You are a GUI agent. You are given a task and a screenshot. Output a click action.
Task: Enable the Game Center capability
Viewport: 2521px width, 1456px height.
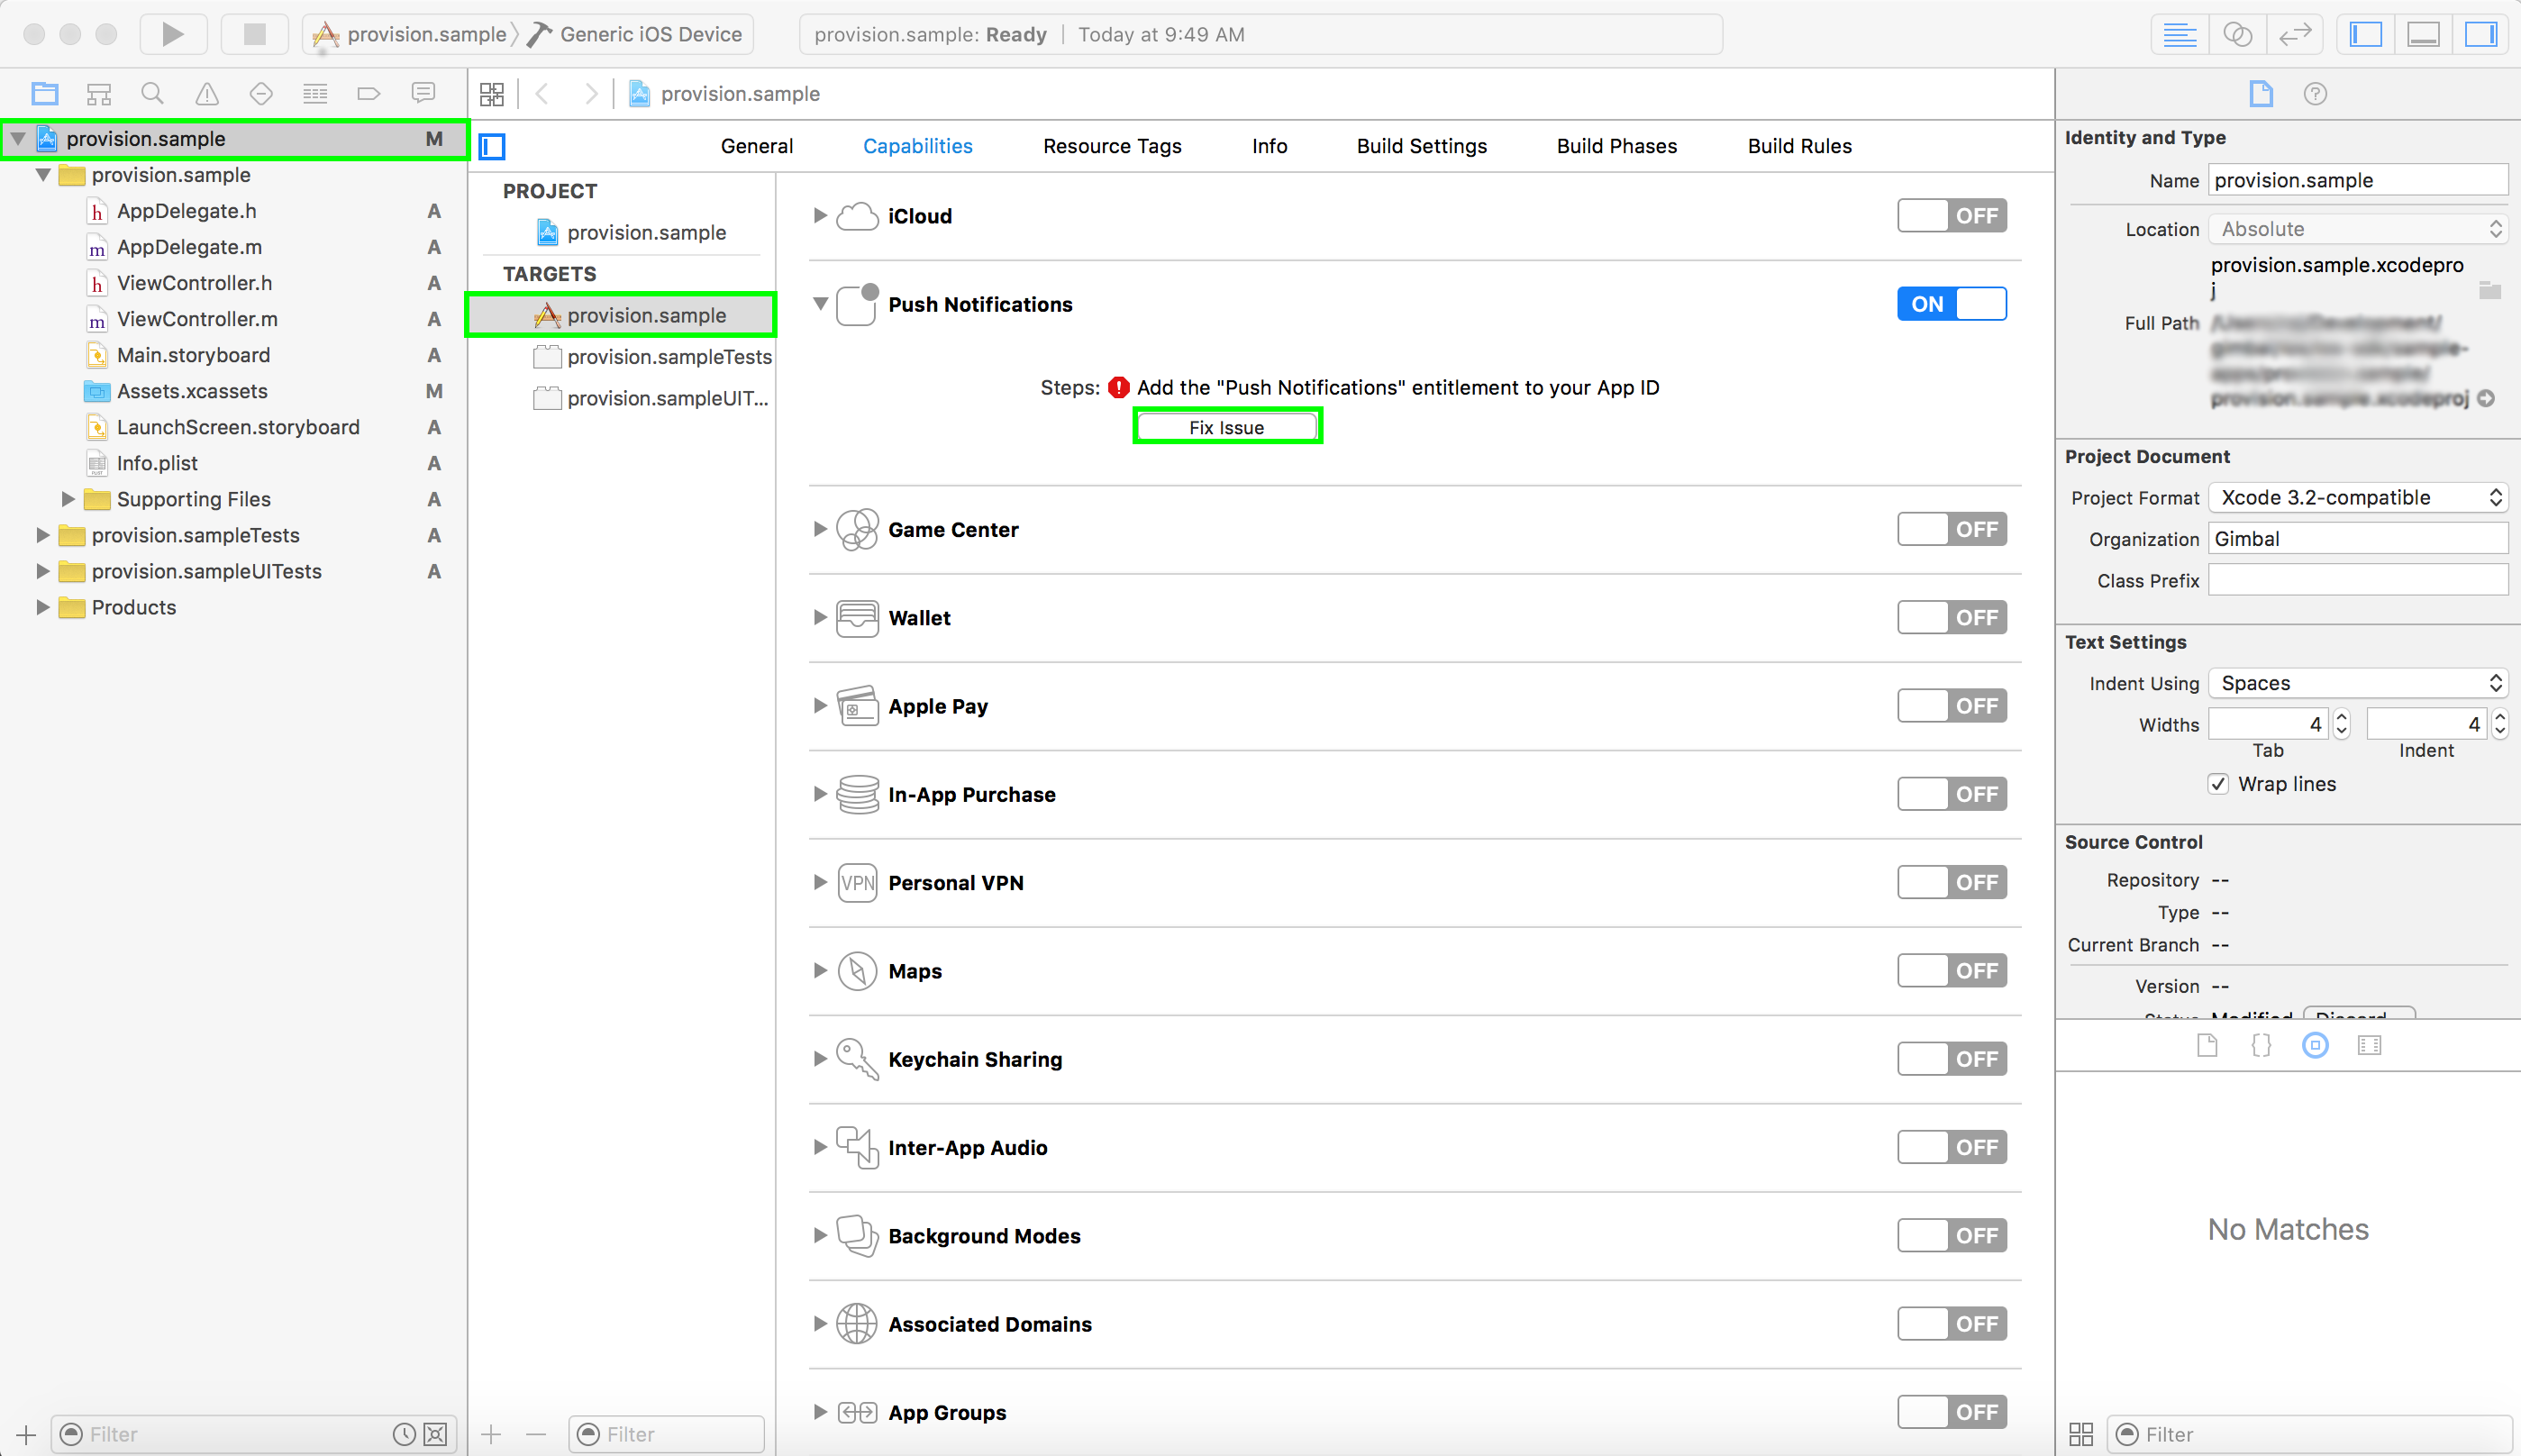pos(1951,530)
